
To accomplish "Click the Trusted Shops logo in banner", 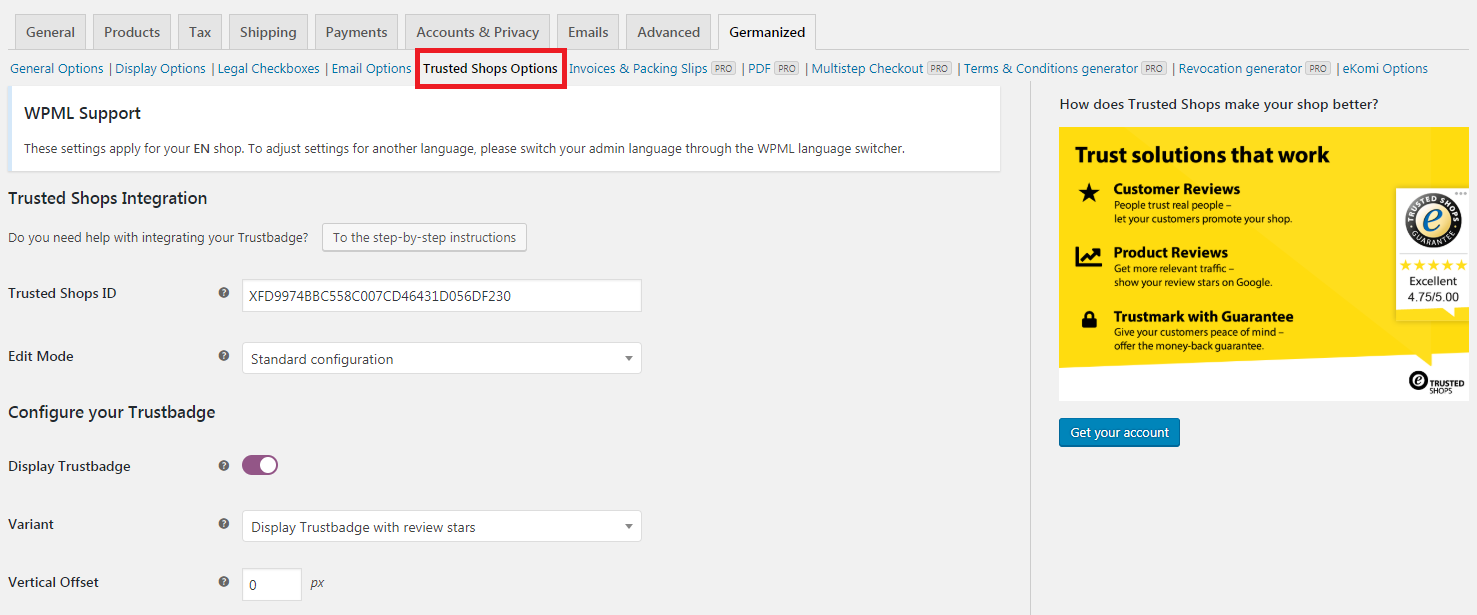I will point(1436,382).
